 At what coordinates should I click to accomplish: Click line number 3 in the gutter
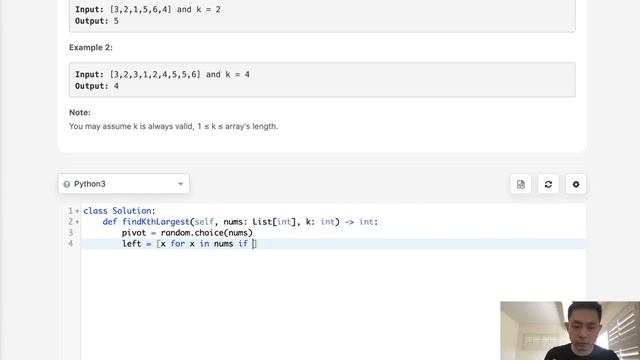pos(71,233)
